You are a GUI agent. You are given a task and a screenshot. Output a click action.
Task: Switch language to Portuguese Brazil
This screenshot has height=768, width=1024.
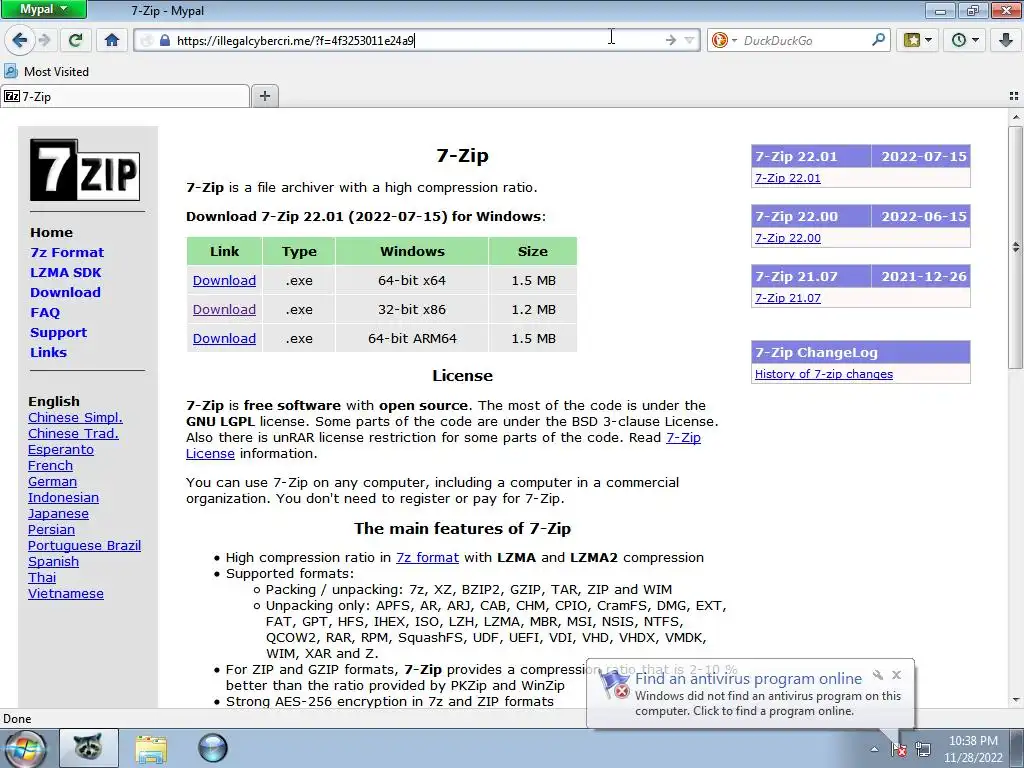pyautogui.click(x=84, y=546)
